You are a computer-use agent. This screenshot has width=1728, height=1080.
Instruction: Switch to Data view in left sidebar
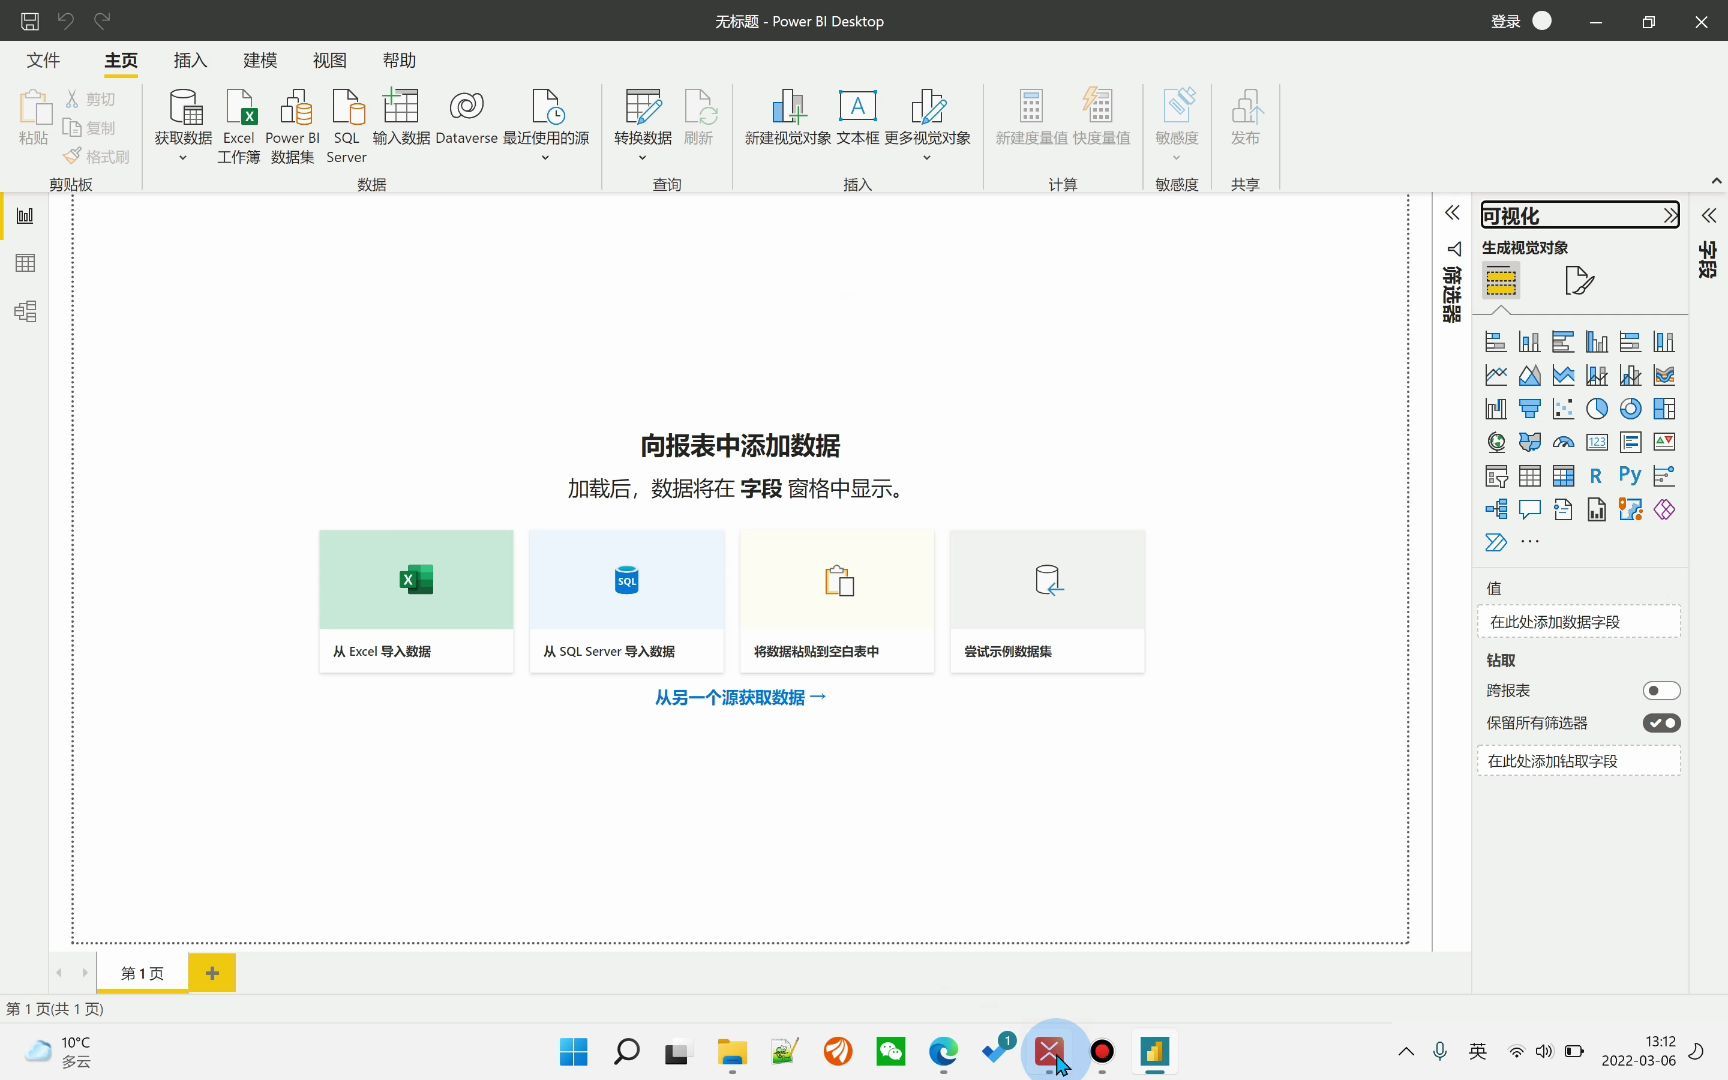(x=25, y=263)
